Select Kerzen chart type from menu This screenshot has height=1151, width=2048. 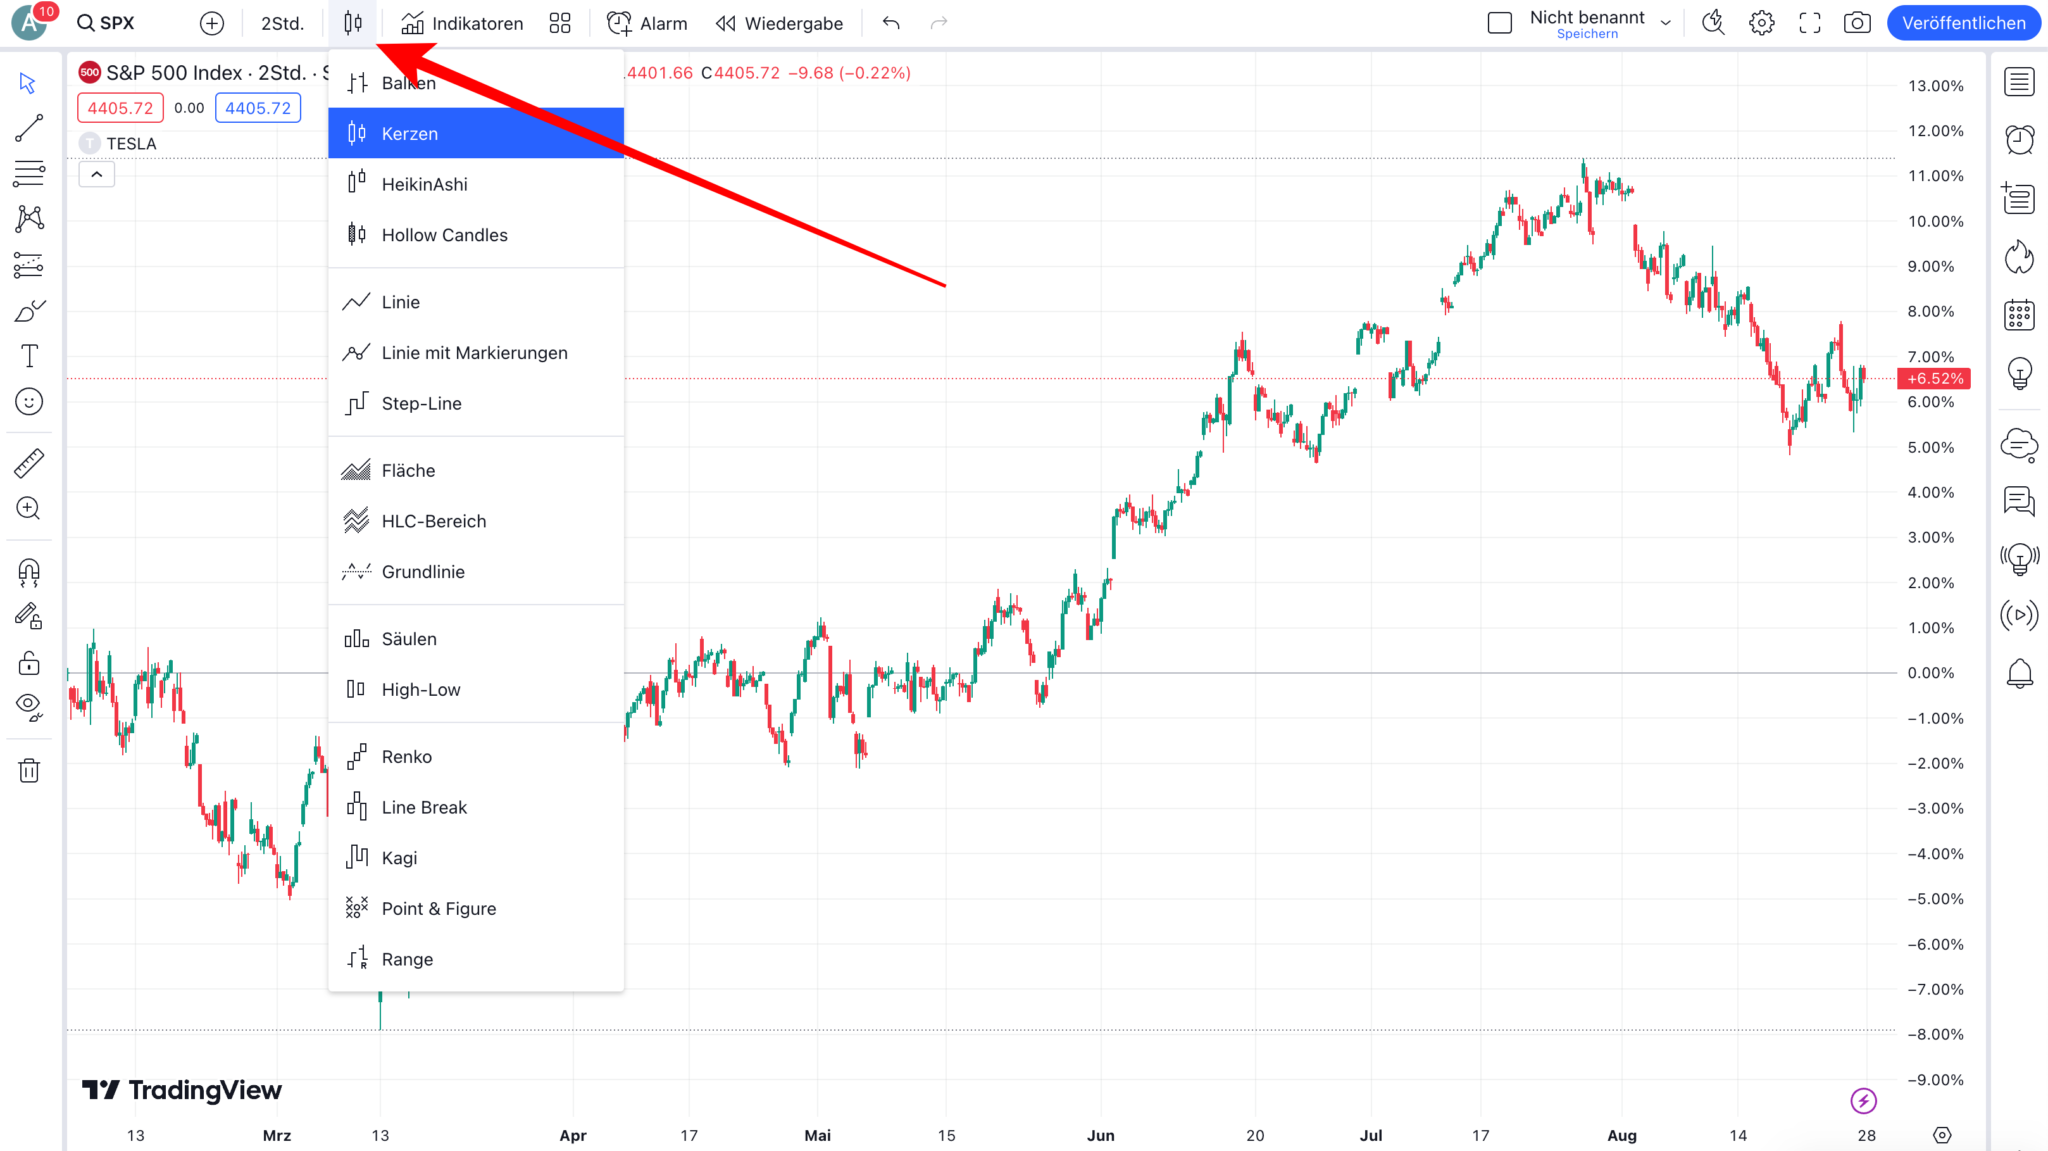[x=408, y=133]
